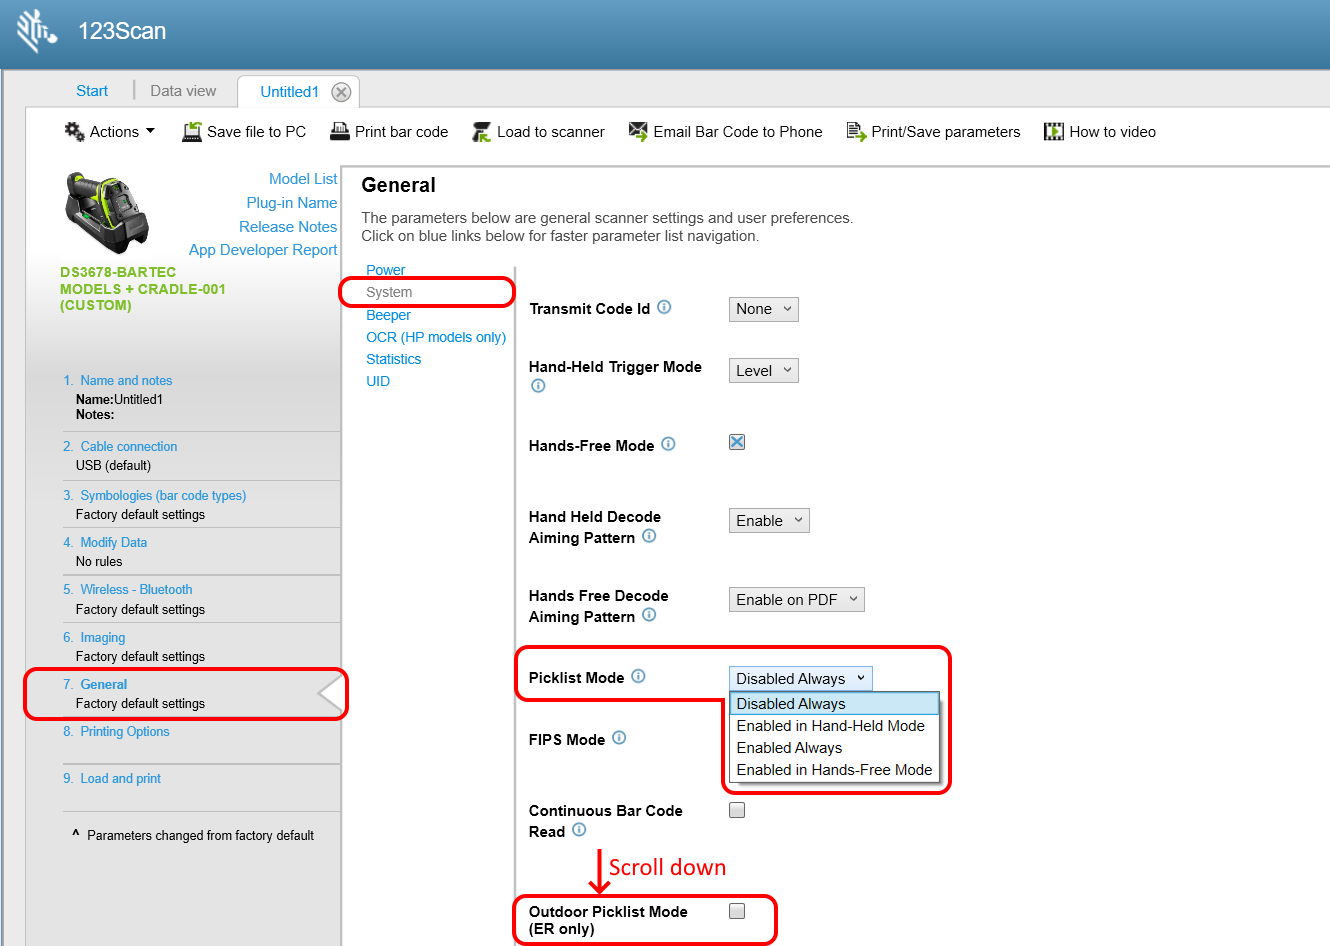Click the Save file to PC icon
The height and width of the screenshot is (946, 1330).
(x=192, y=131)
